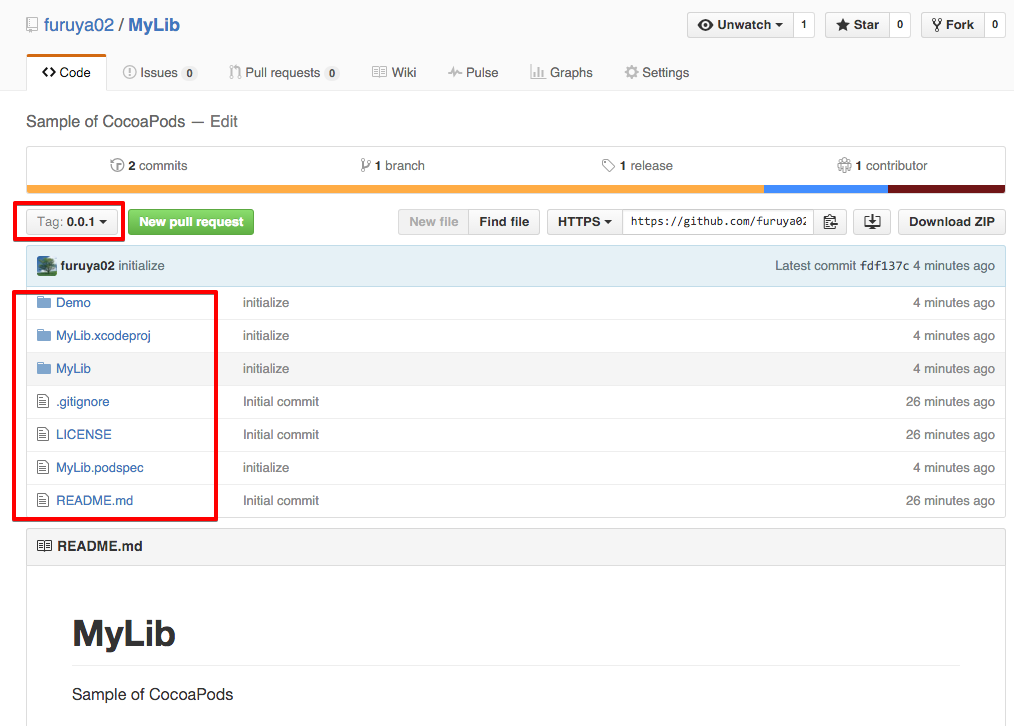Click the Demo folder icon
1014x726 pixels.
pyautogui.click(x=44, y=303)
